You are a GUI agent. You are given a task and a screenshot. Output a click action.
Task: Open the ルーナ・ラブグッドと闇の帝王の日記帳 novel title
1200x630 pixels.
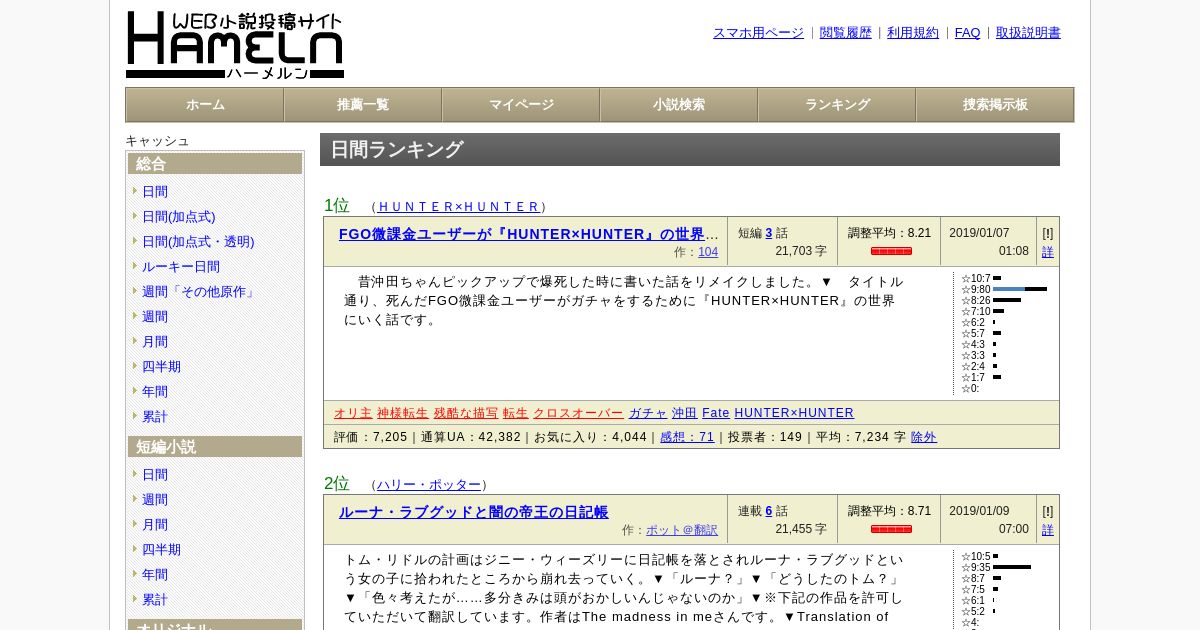473,512
